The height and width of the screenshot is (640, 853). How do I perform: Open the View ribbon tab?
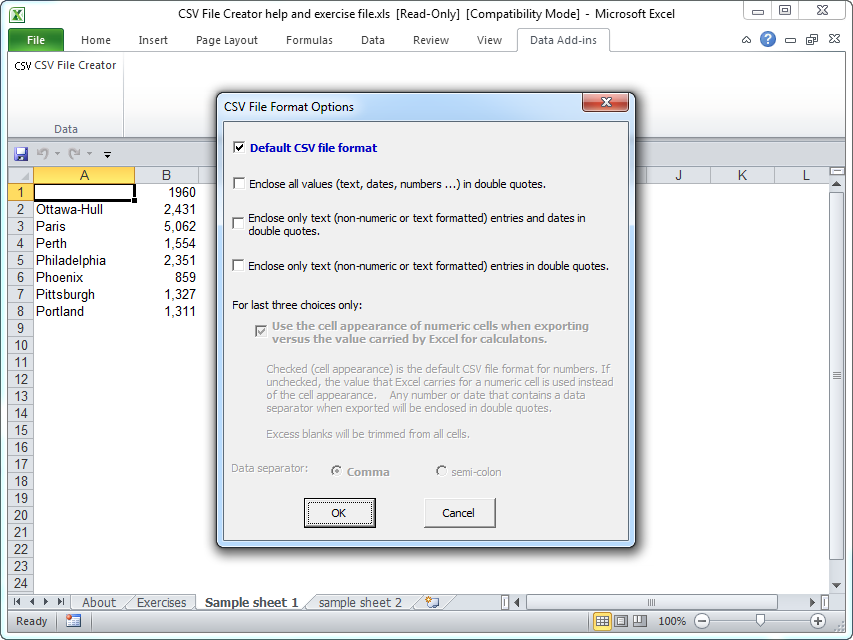(489, 40)
